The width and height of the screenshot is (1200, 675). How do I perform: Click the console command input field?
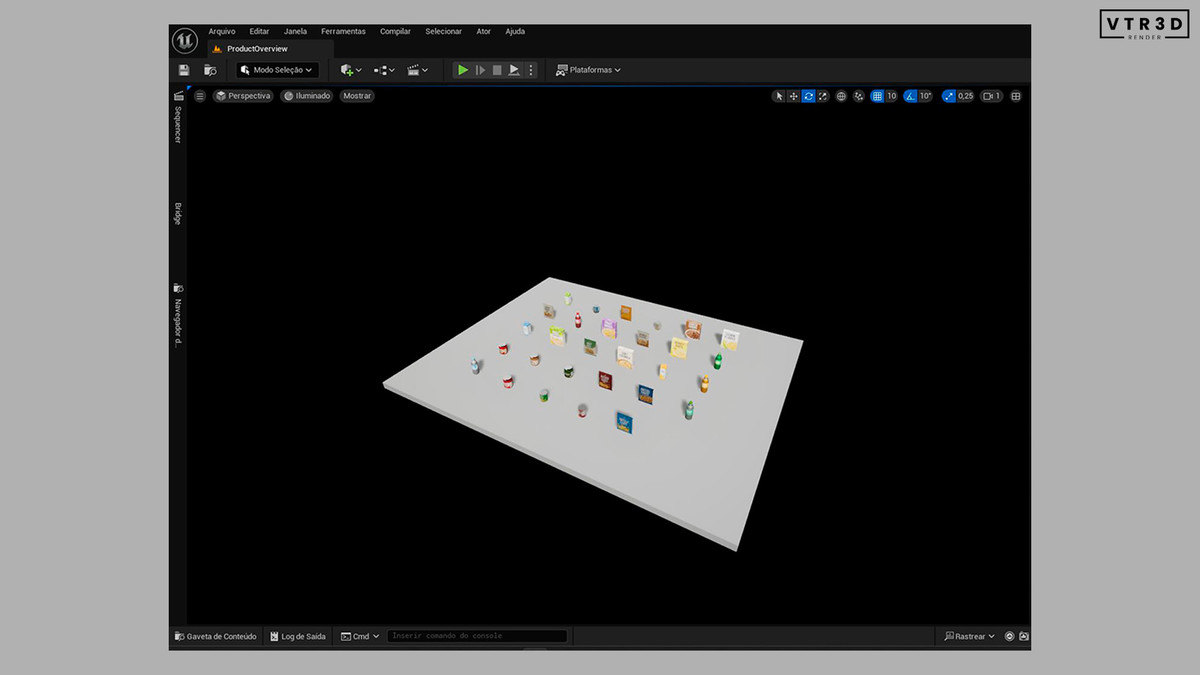click(477, 636)
